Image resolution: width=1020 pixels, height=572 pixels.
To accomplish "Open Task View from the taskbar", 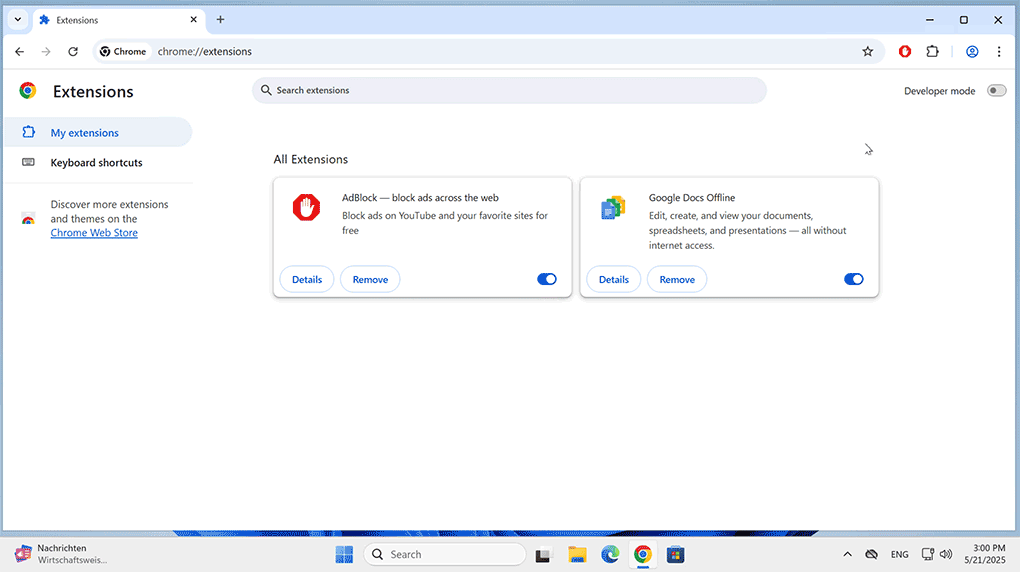I will pyautogui.click(x=543, y=554).
